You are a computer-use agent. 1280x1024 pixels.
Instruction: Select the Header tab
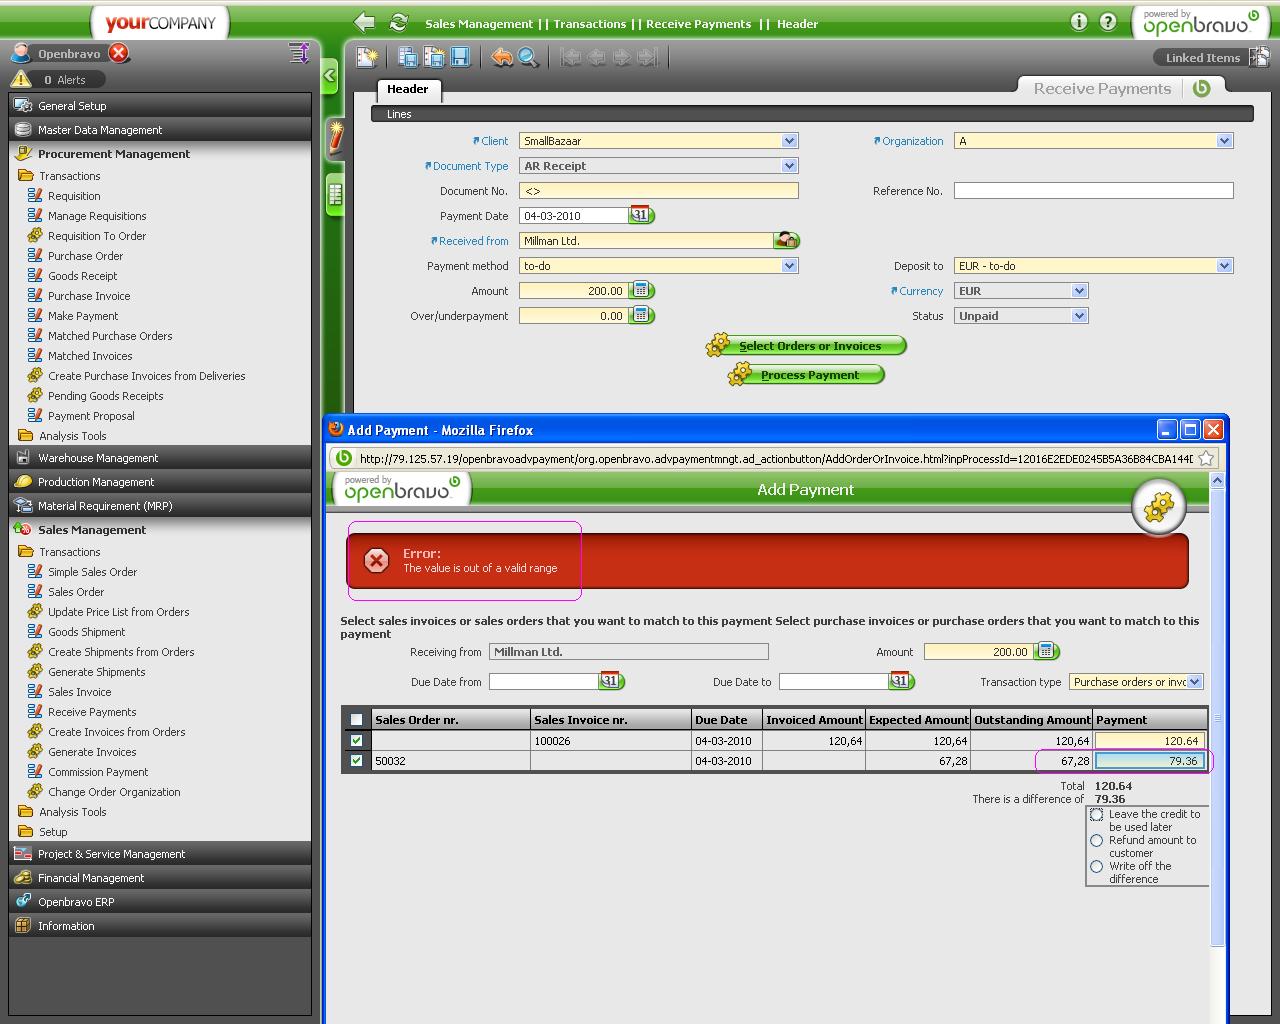407,89
